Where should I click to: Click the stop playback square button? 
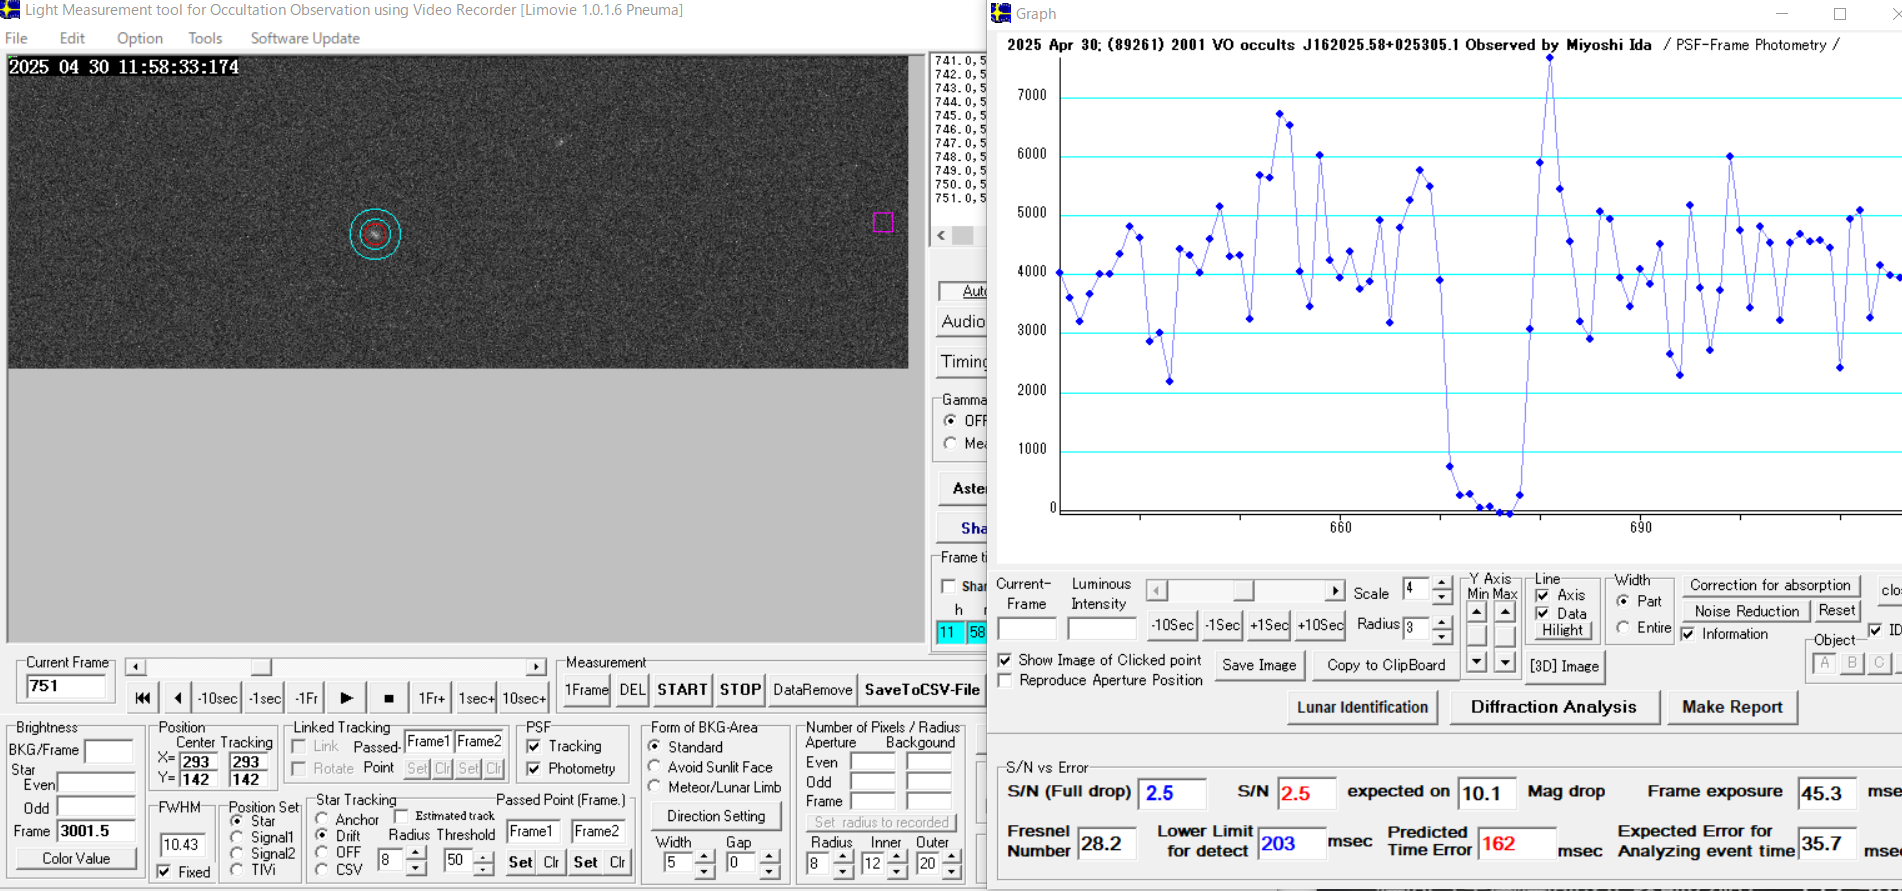[388, 698]
